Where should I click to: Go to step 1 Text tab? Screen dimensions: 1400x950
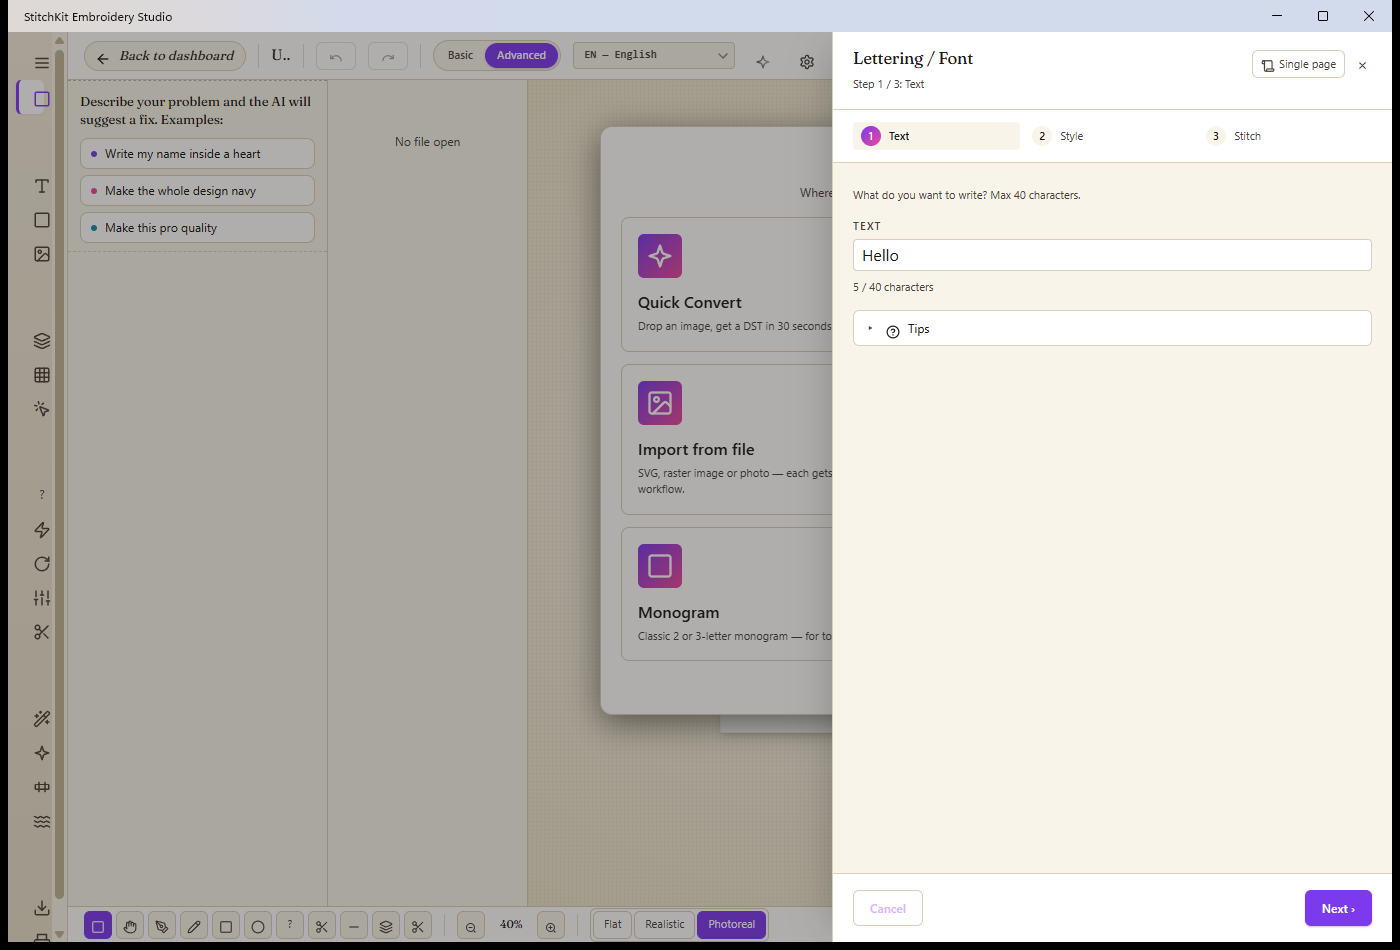[x=936, y=136]
